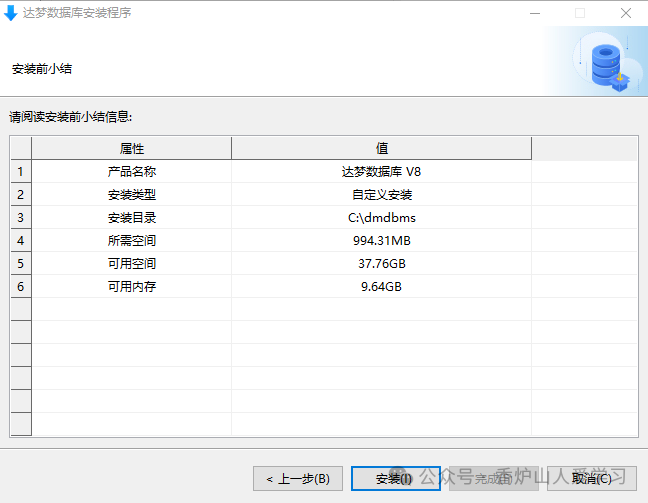Image resolution: width=648 pixels, height=503 pixels.
Task: Select the 自定义安装 value cell
Action: (381, 194)
